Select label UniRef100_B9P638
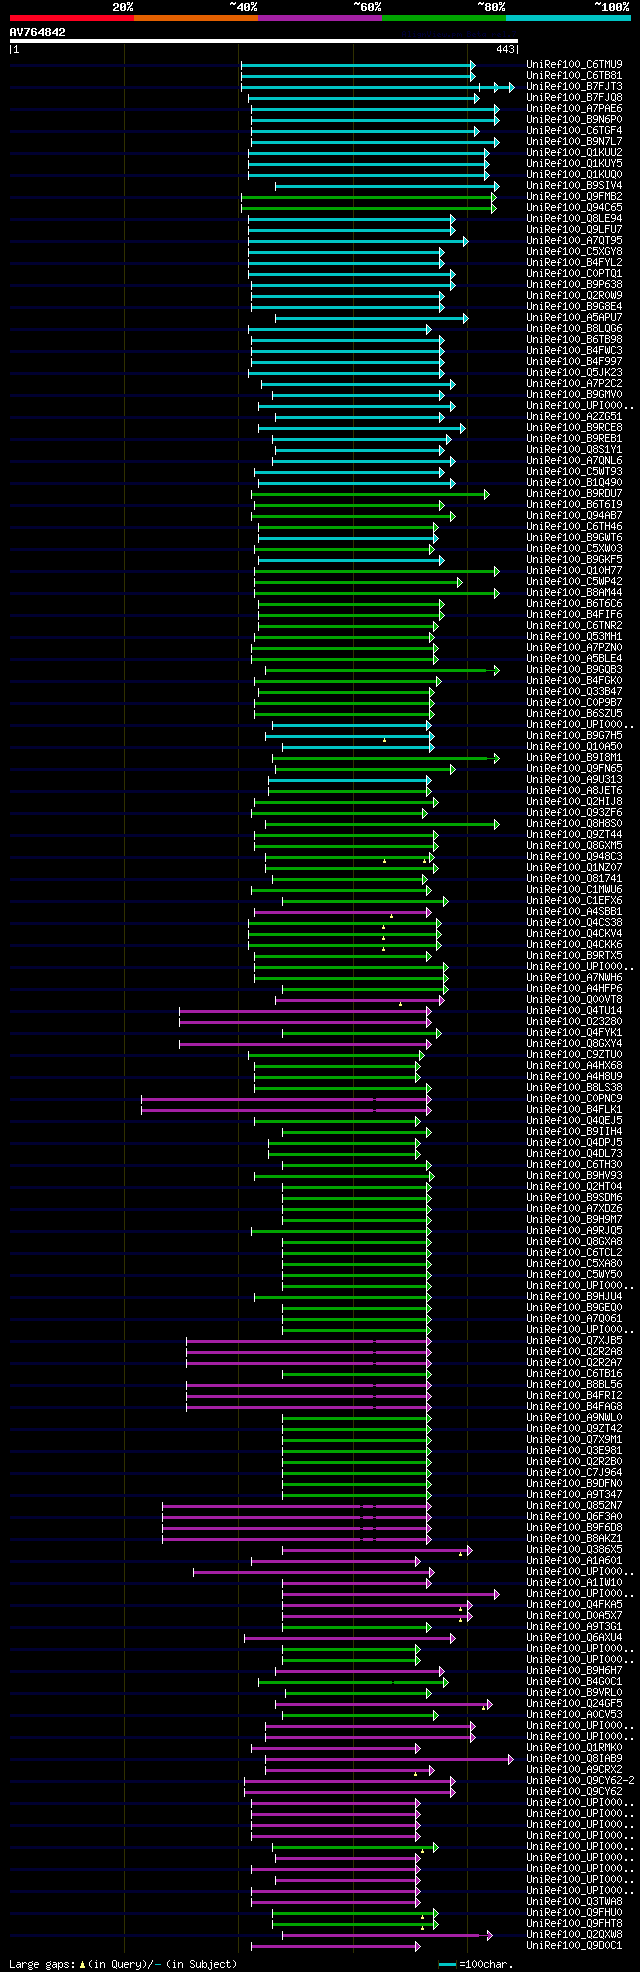This screenshot has width=640, height=1972. (x=574, y=284)
